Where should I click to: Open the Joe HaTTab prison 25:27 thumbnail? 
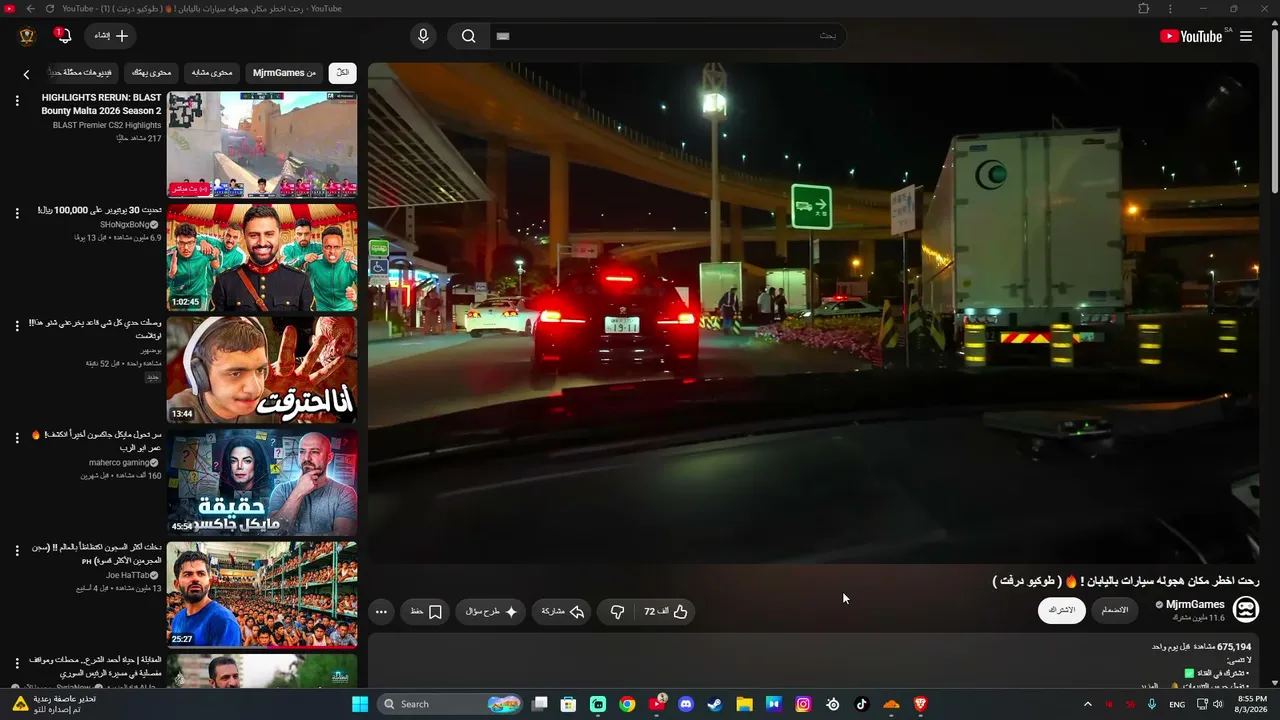262,595
